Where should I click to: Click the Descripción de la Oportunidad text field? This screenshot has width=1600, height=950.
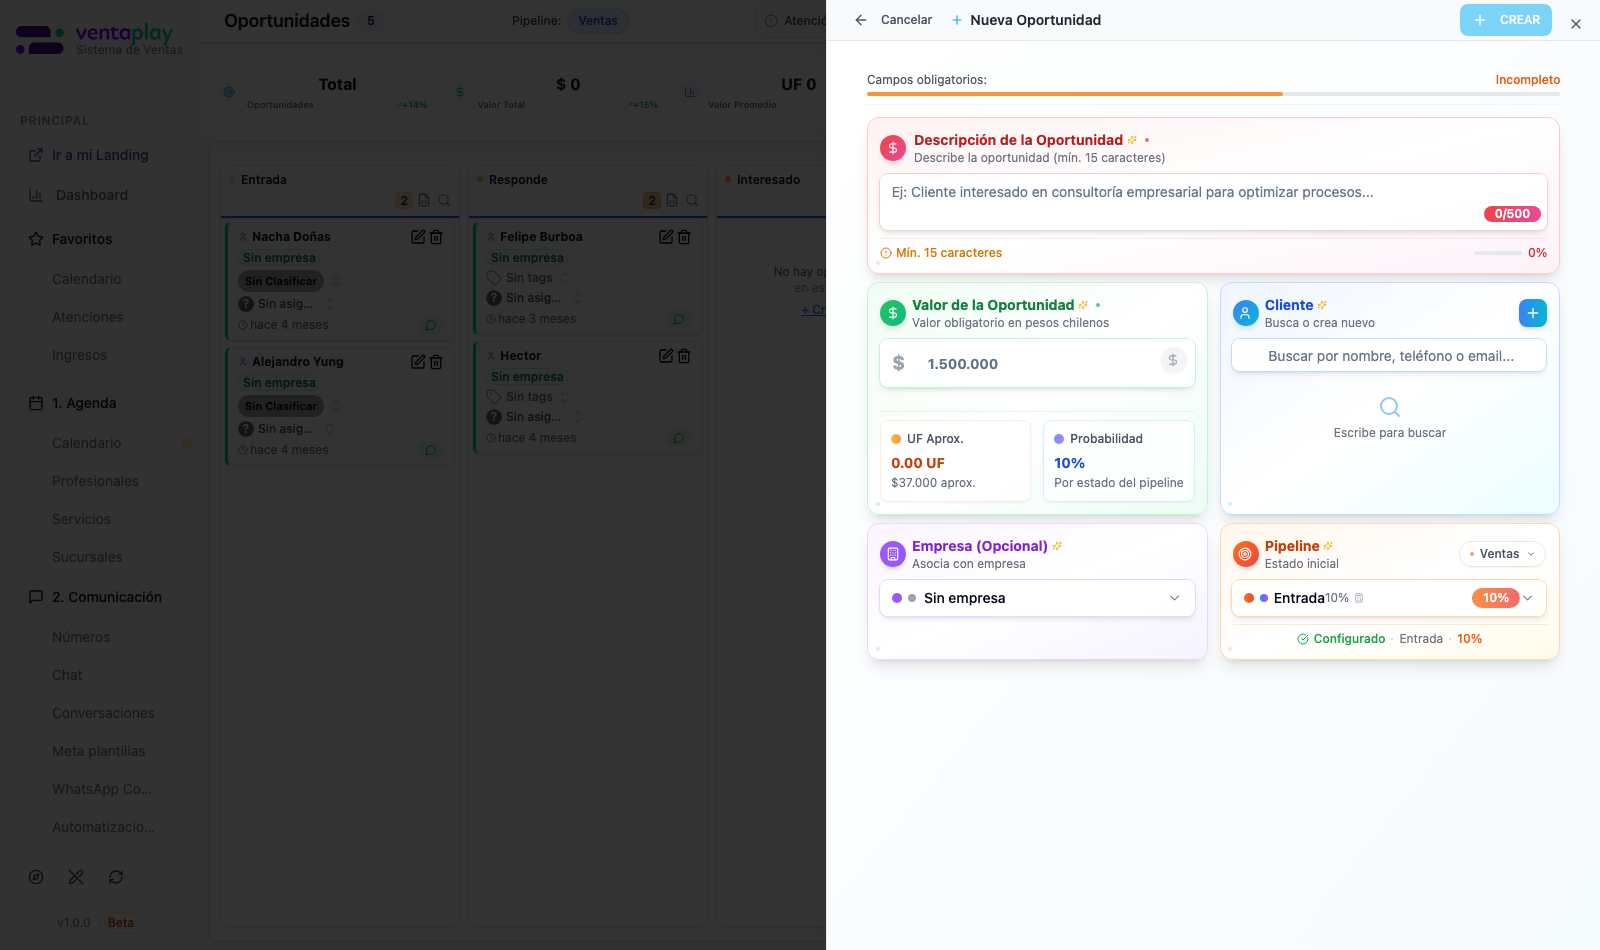point(1213,202)
